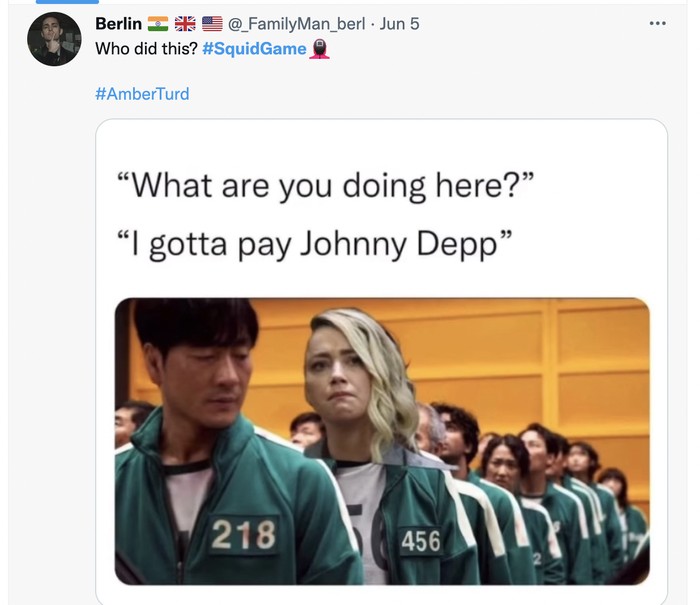
Task: Click the pink Squid Game guard emoji
Action: [x=320, y=49]
